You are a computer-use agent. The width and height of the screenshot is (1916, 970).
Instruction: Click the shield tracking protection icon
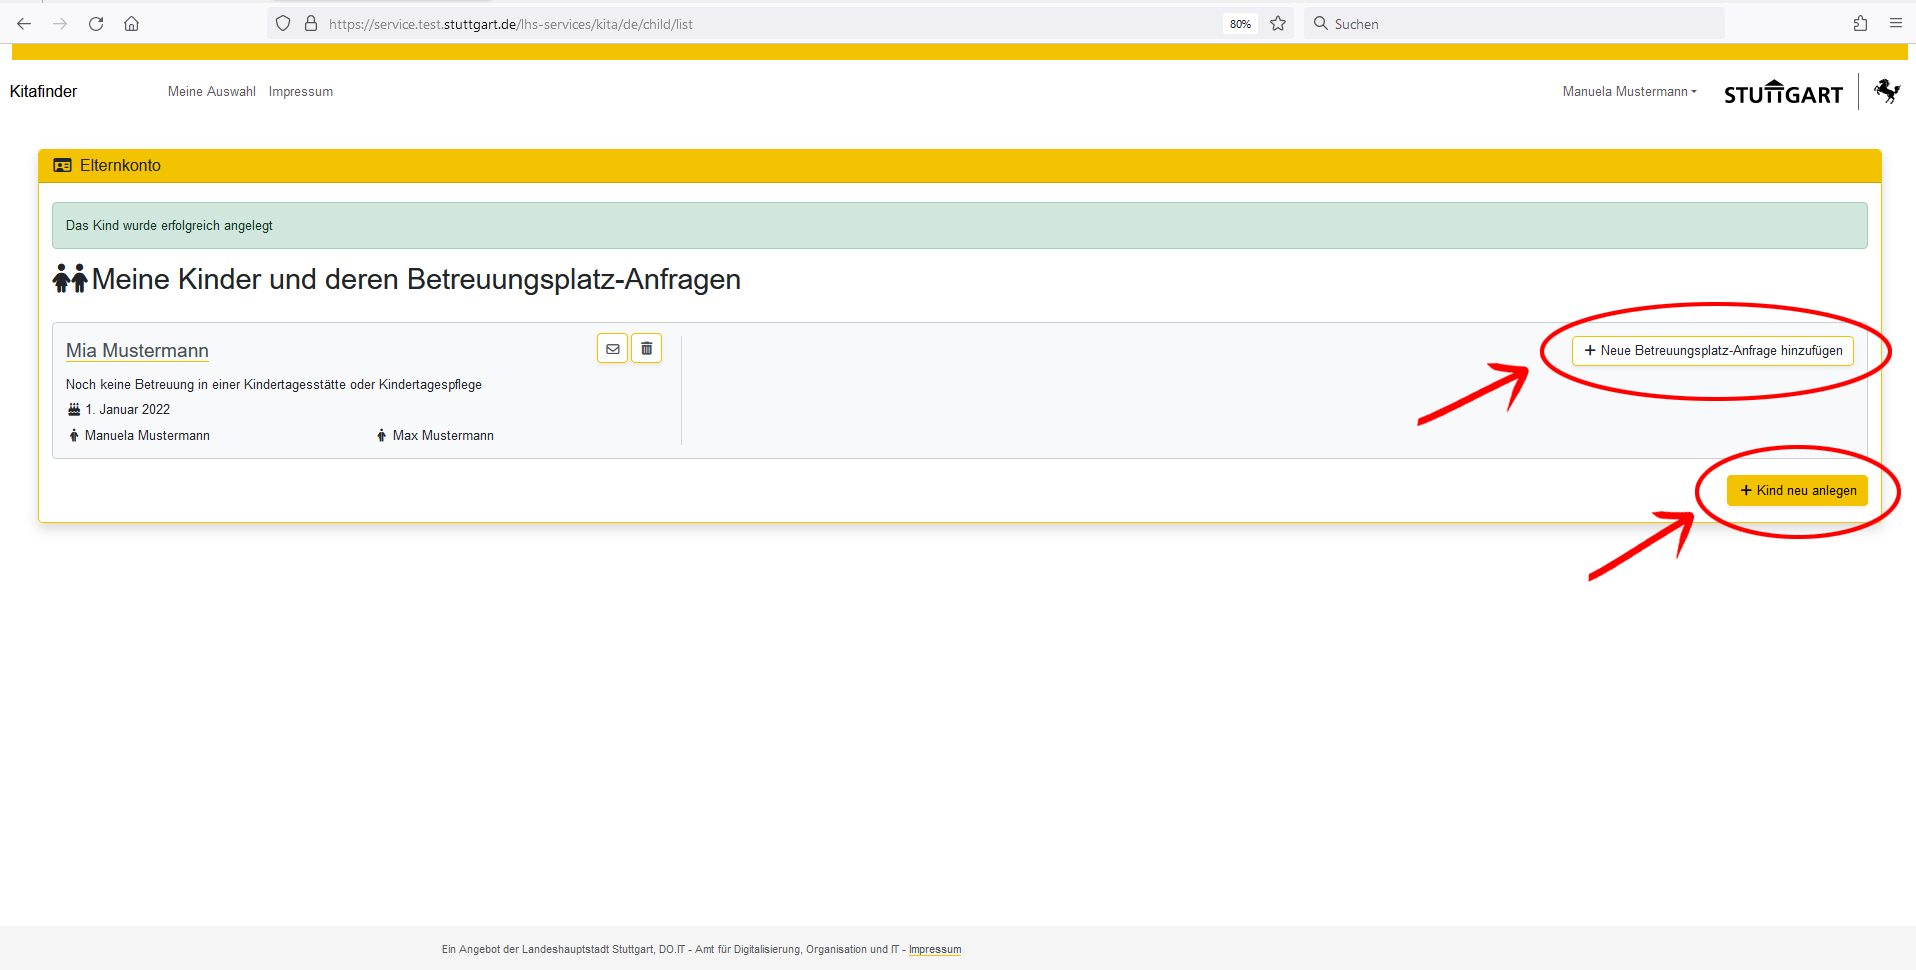283,24
